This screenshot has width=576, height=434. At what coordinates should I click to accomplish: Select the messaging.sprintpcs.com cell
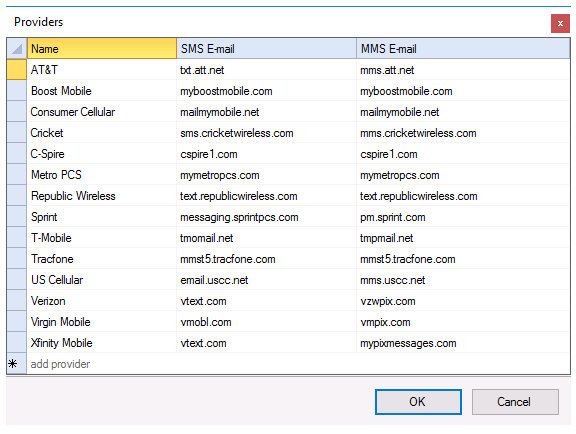click(266, 217)
